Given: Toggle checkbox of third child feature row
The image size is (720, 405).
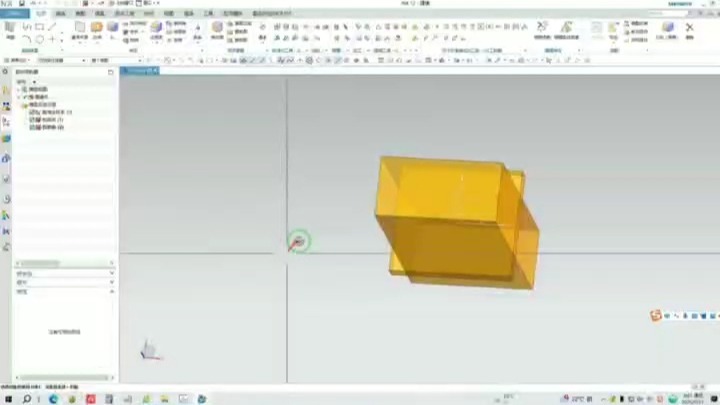Looking at the screenshot, I should [x=32, y=127].
